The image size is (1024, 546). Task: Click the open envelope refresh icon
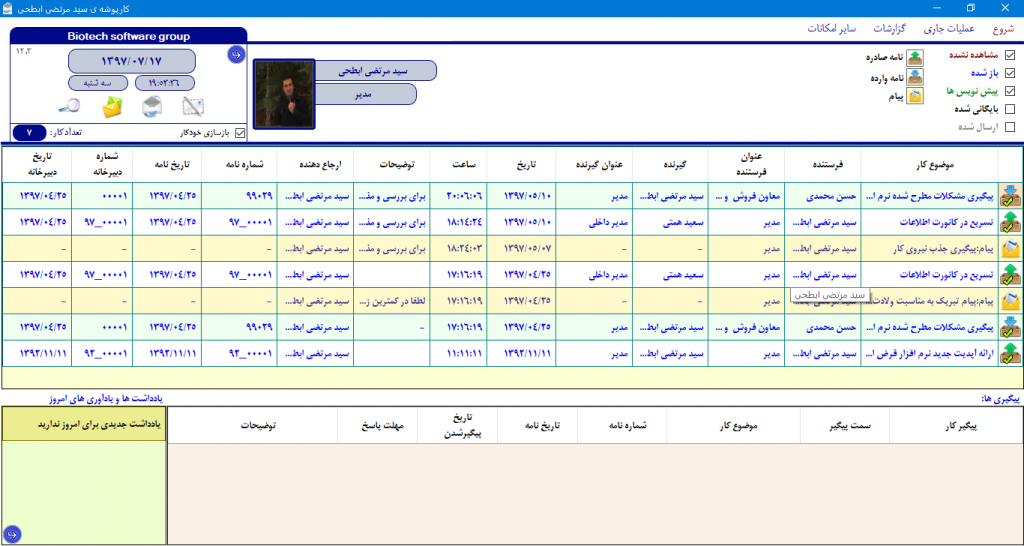coord(151,106)
